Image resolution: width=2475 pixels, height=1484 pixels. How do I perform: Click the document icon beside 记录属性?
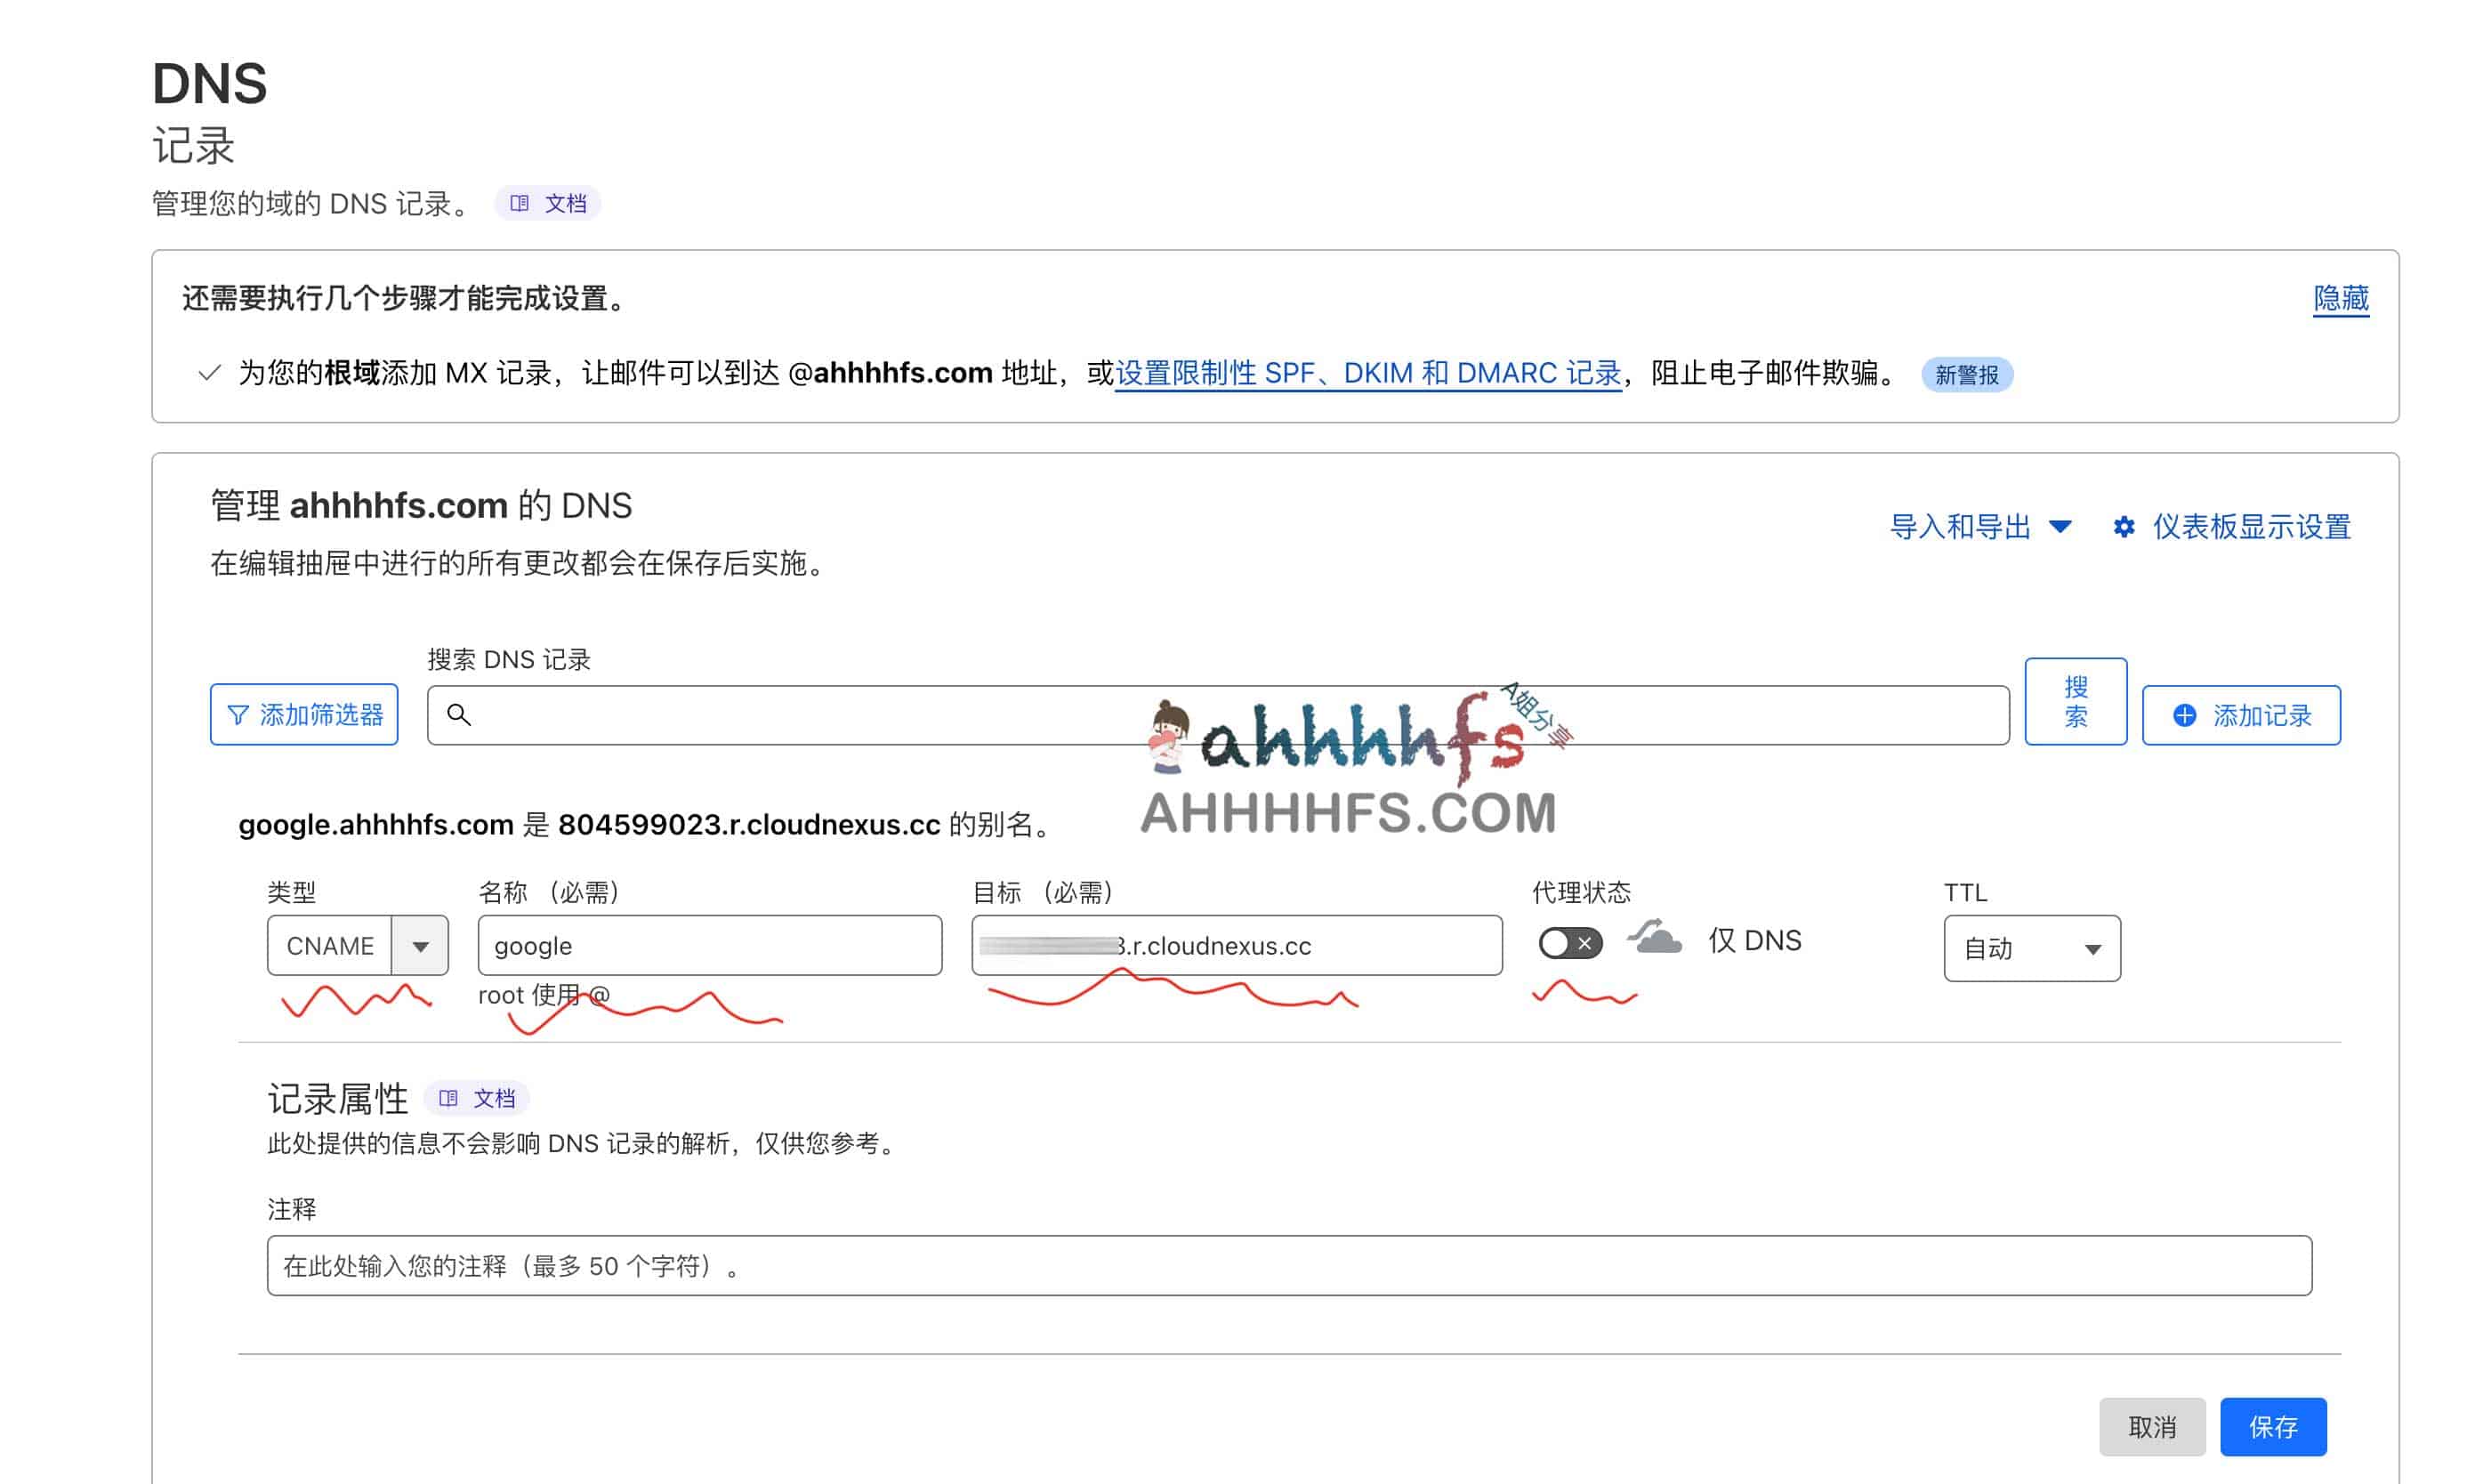point(452,1097)
